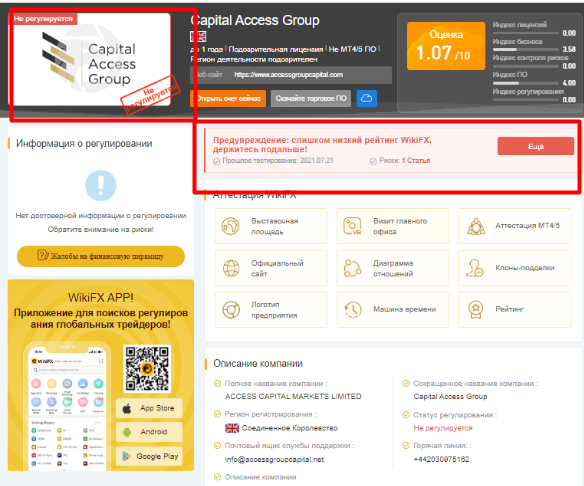Screen dimensions: 584x486
Task: Click Скачайте торговое ПО button
Action: point(311,98)
